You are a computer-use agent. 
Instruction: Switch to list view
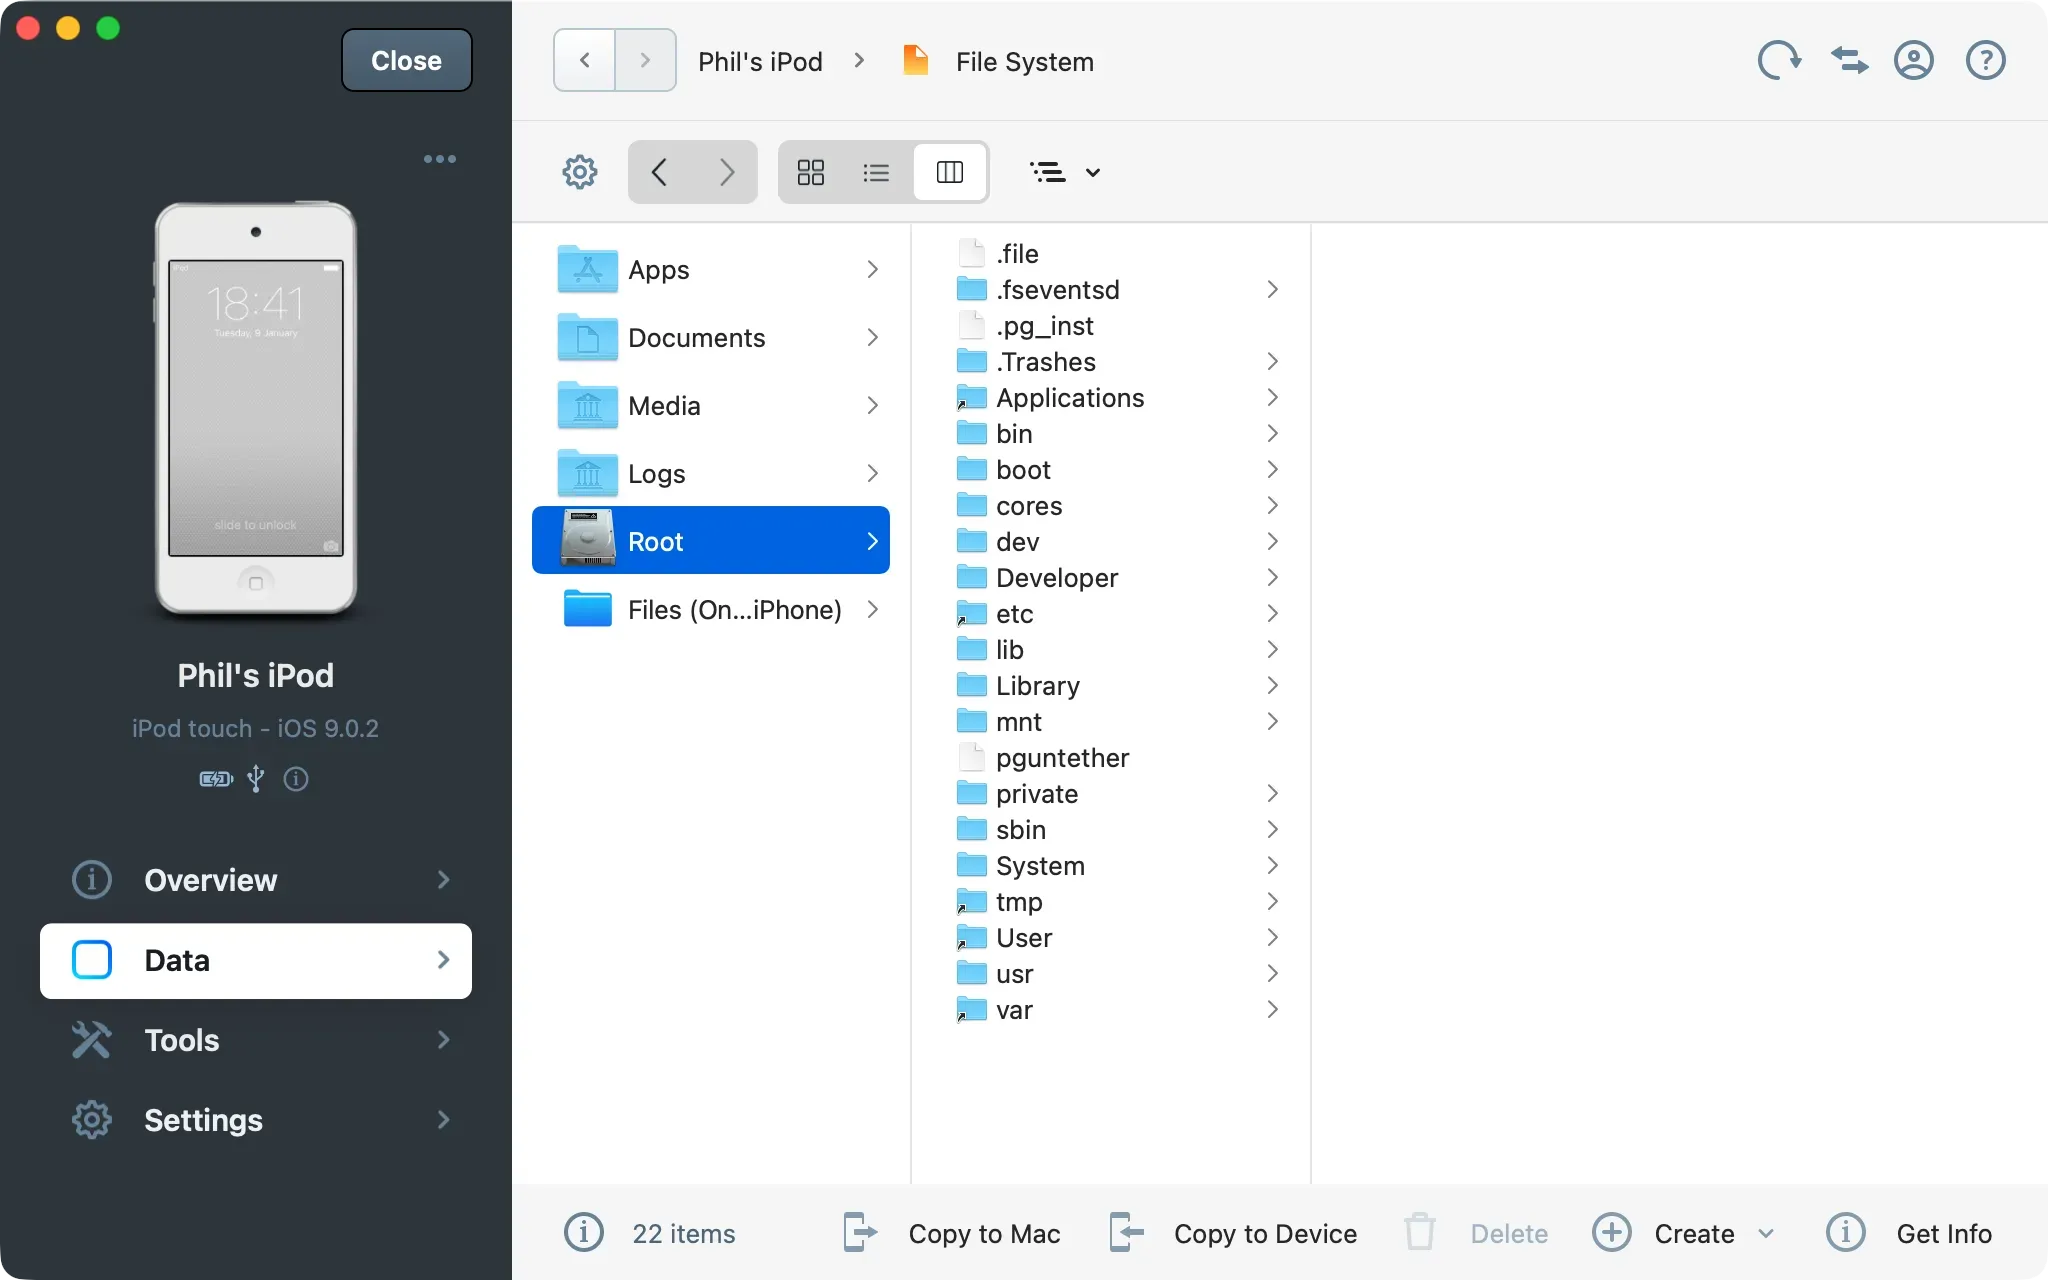point(876,171)
